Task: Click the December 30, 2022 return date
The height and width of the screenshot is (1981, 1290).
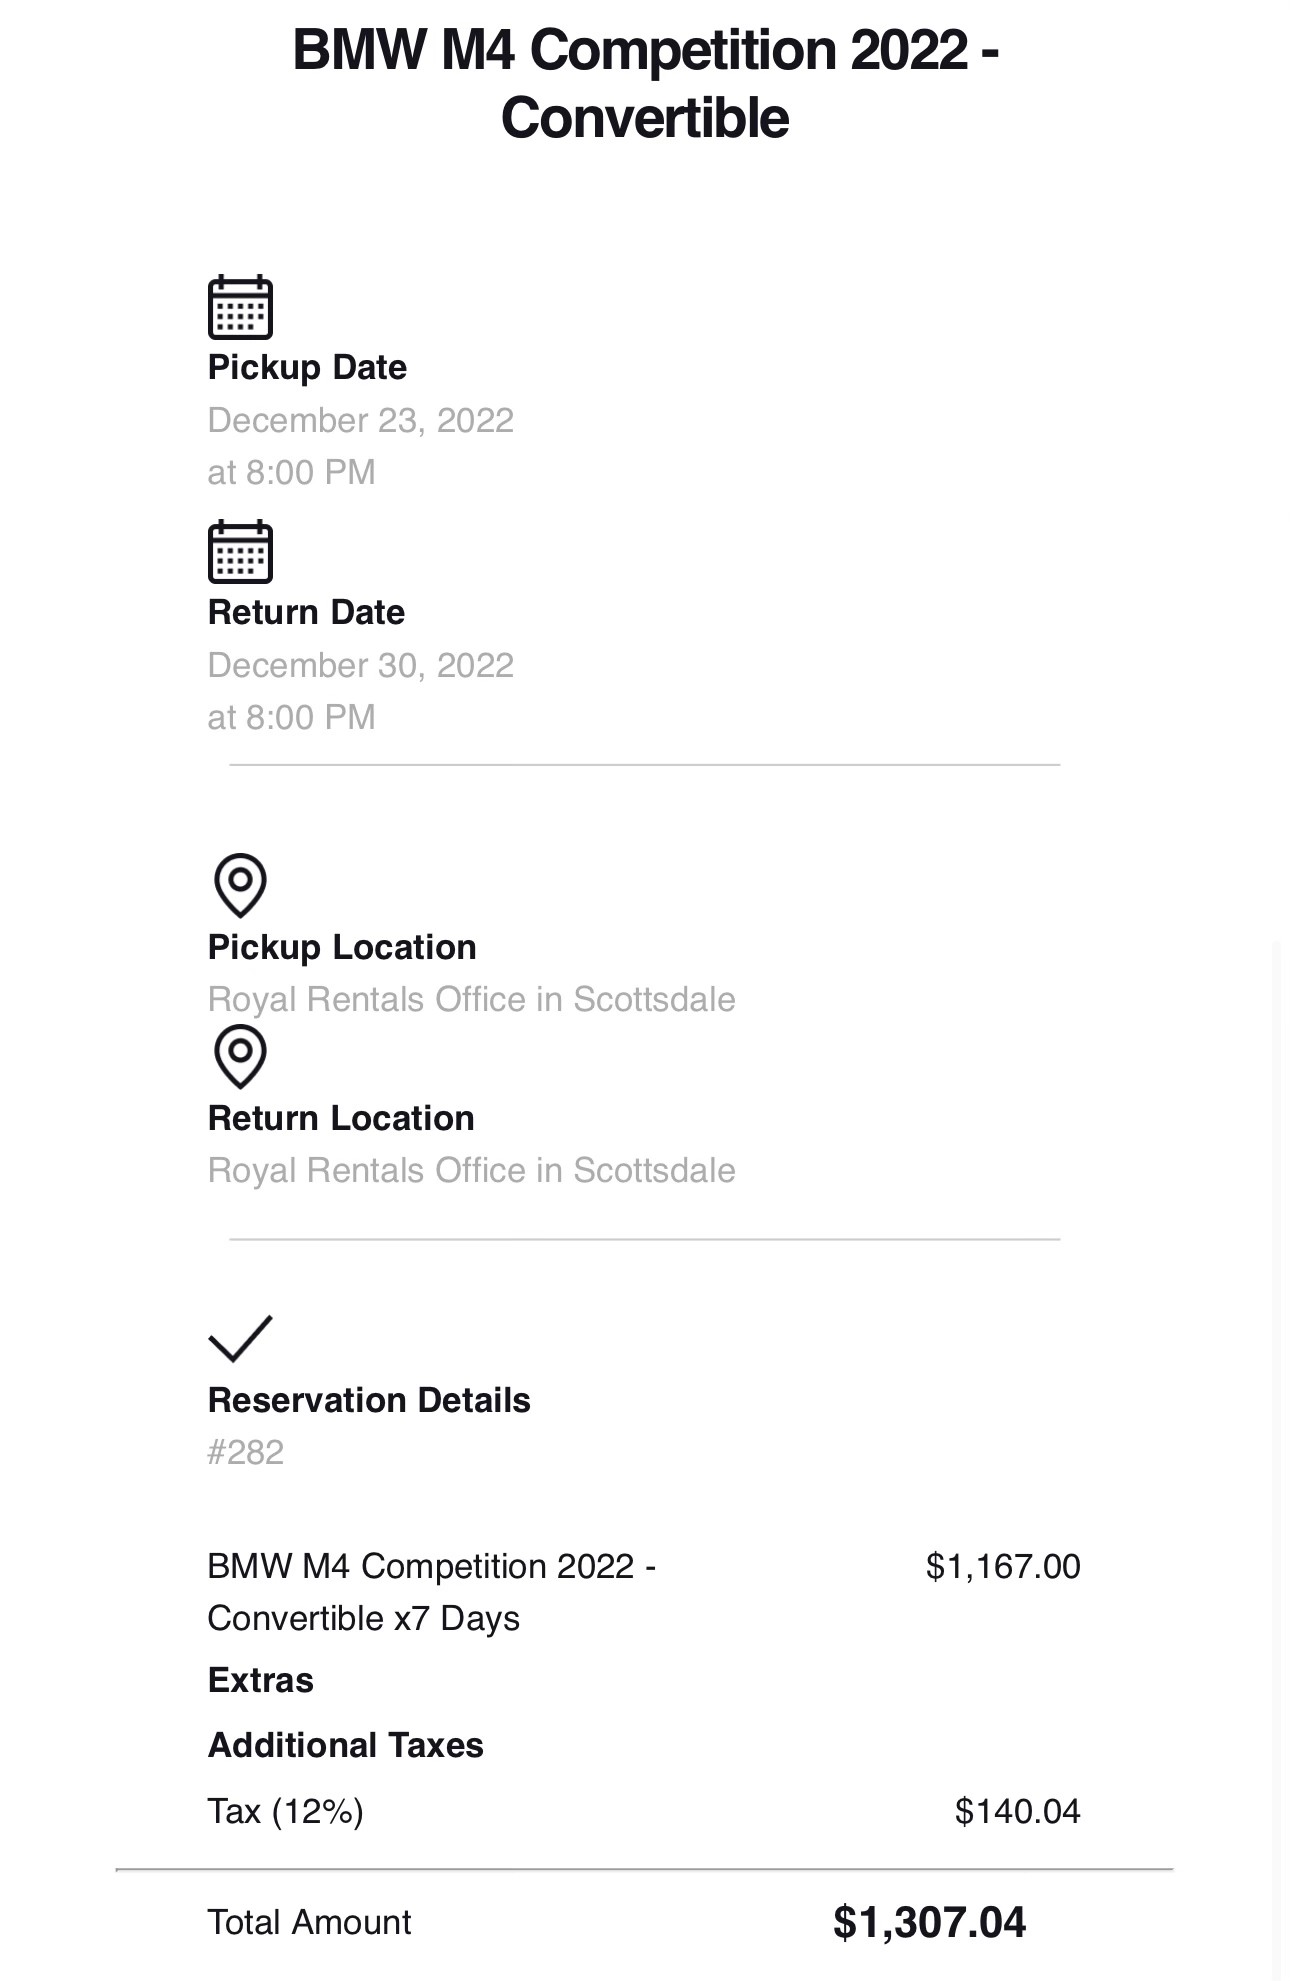Action: click(x=360, y=665)
